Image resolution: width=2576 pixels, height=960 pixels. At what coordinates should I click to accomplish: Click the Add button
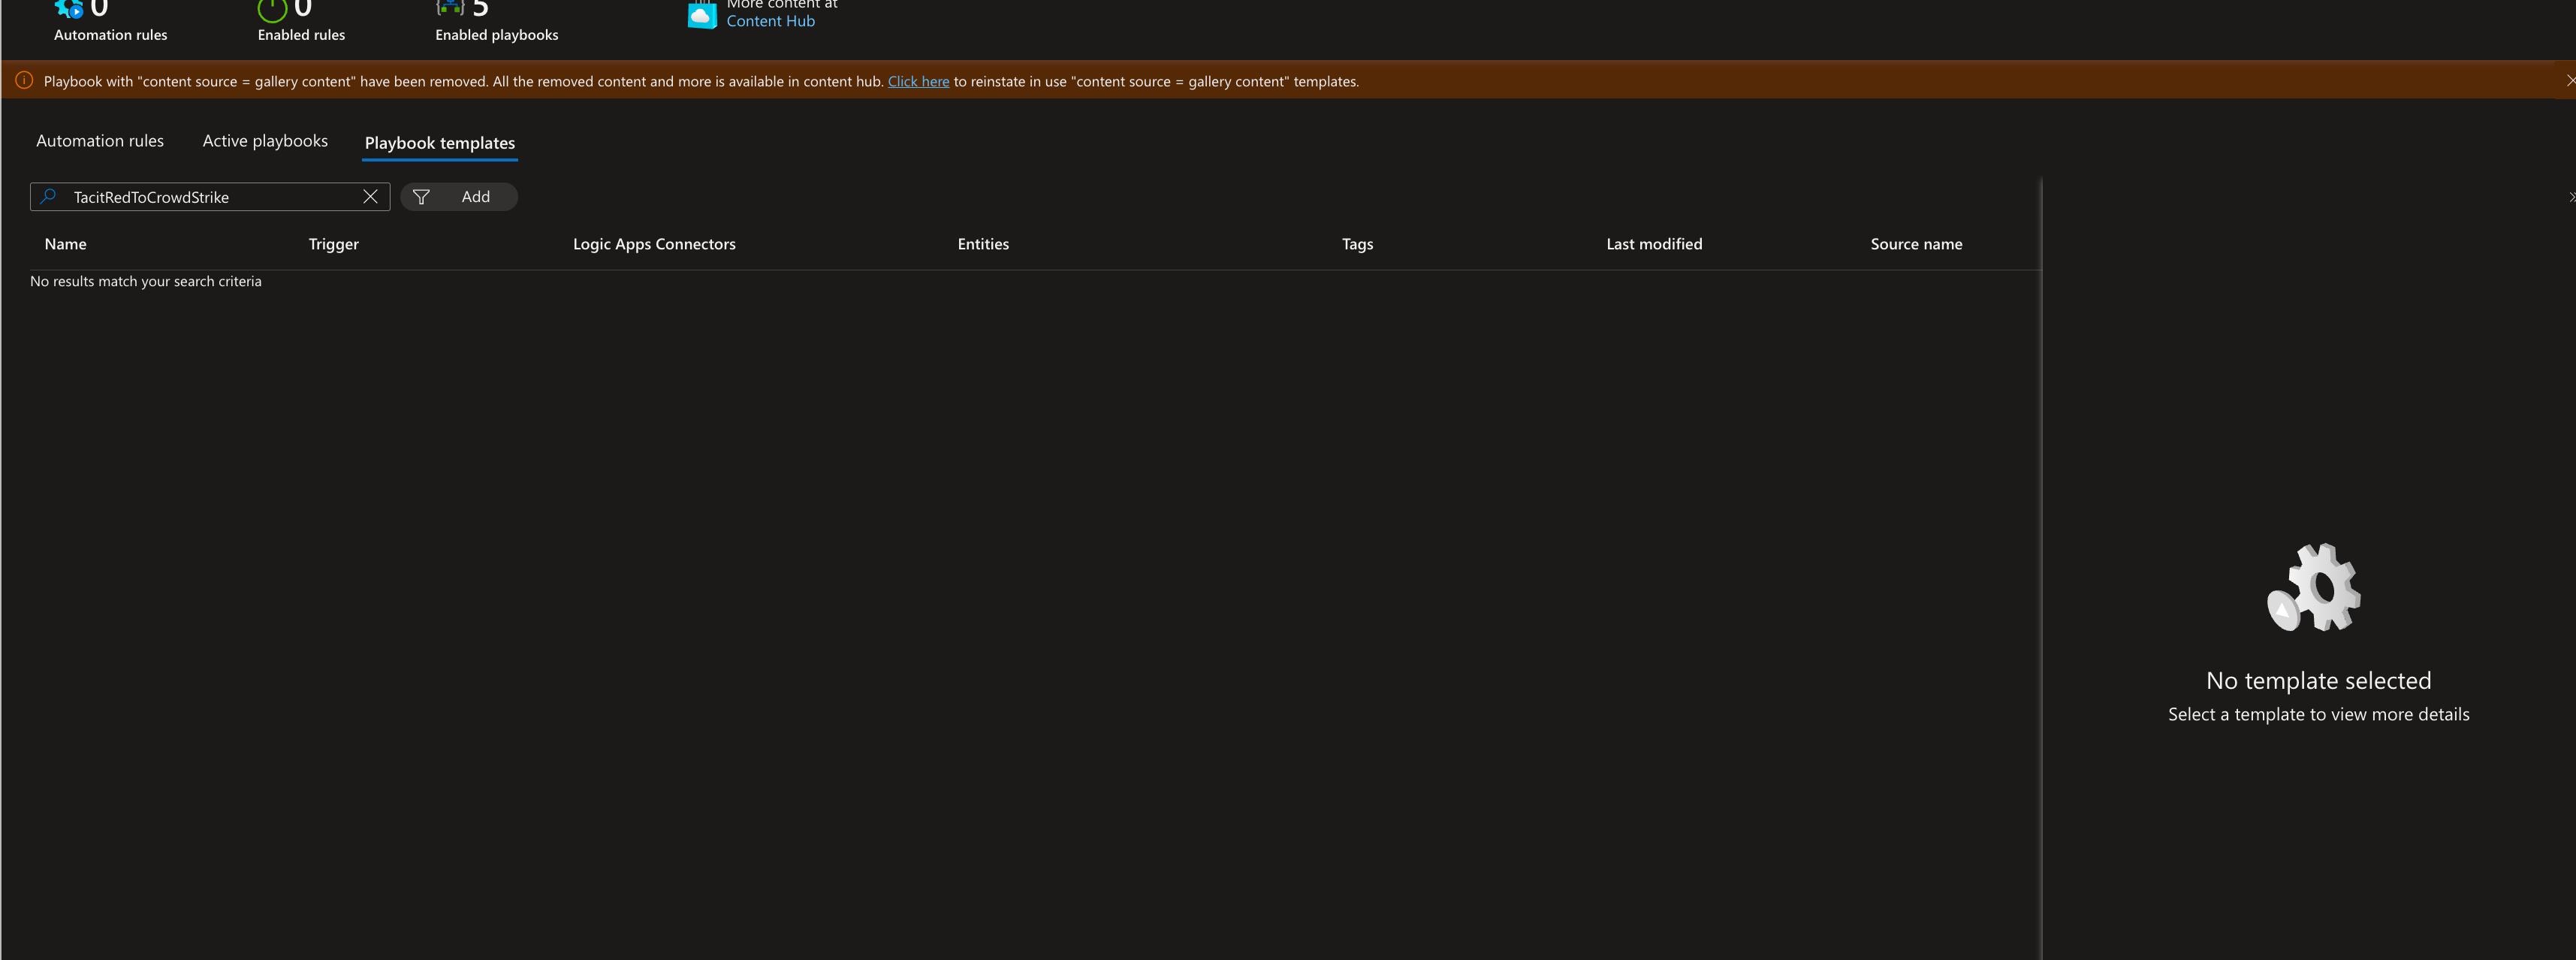[475, 197]
